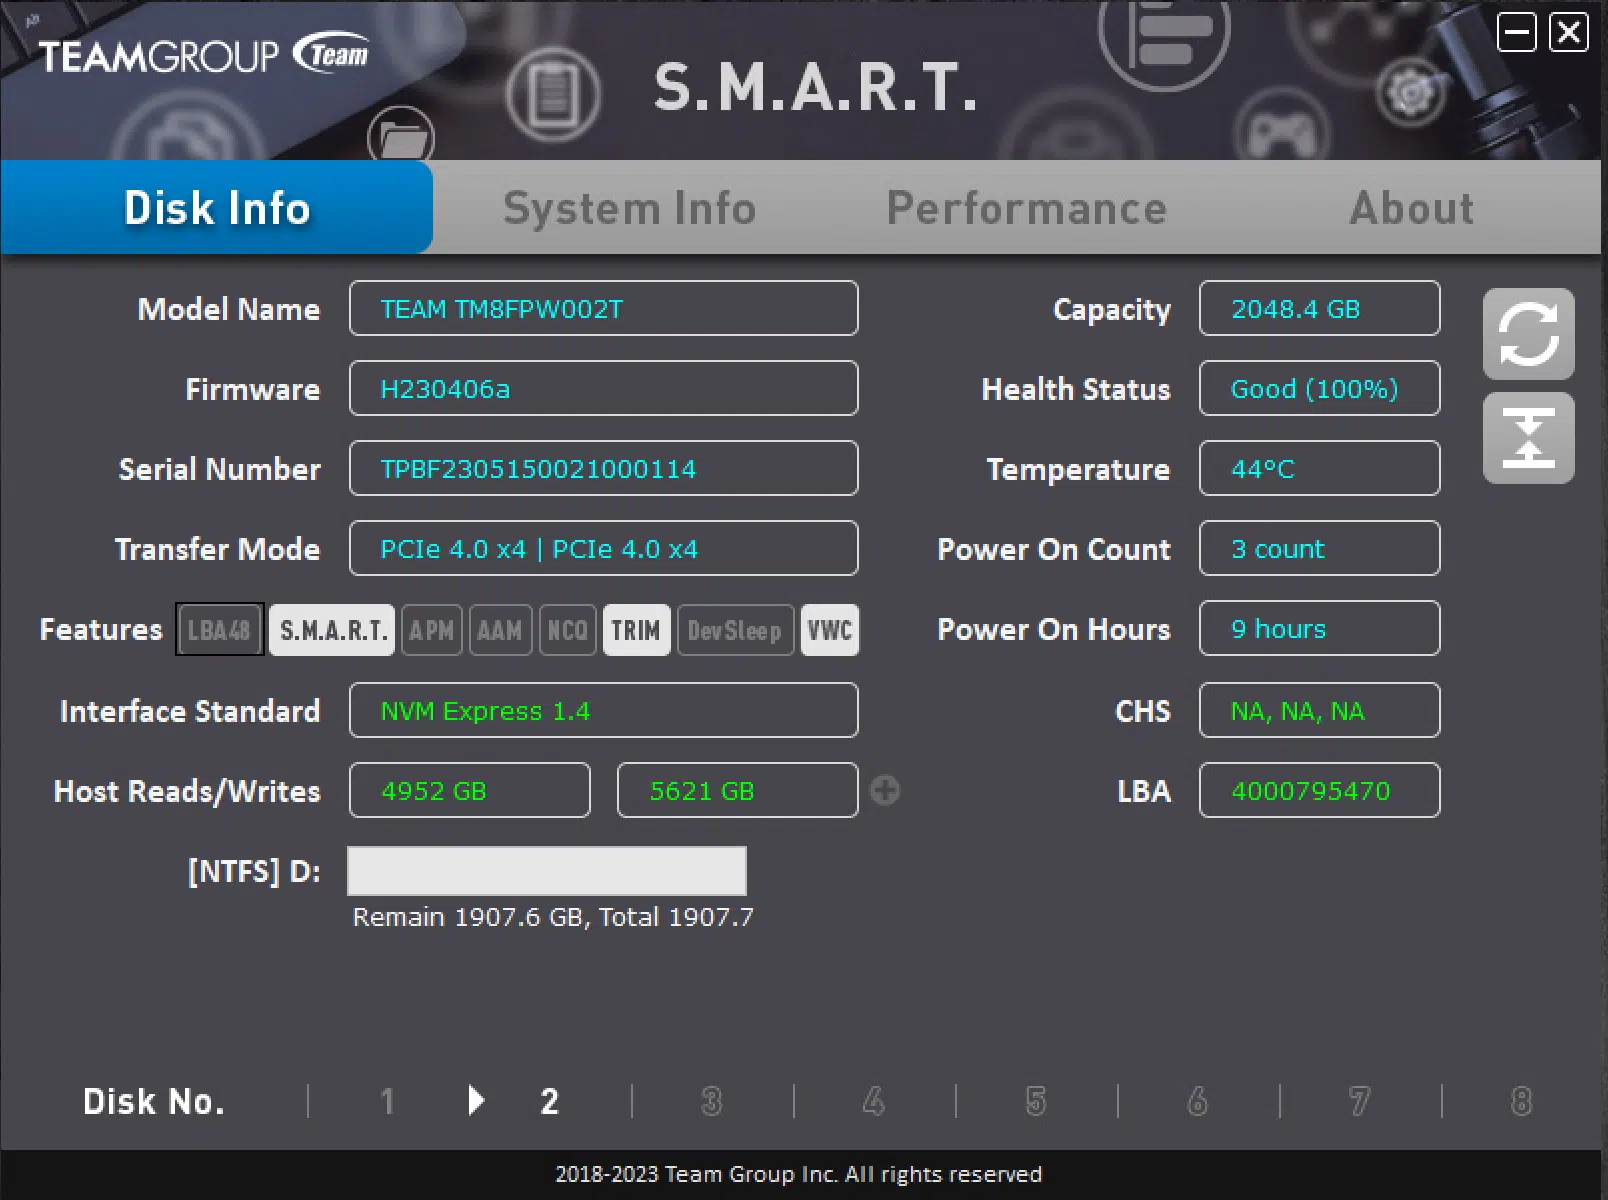The image size is (1608, 1200).
Task: Select disk number 8
Action: click(1521, 1101)
